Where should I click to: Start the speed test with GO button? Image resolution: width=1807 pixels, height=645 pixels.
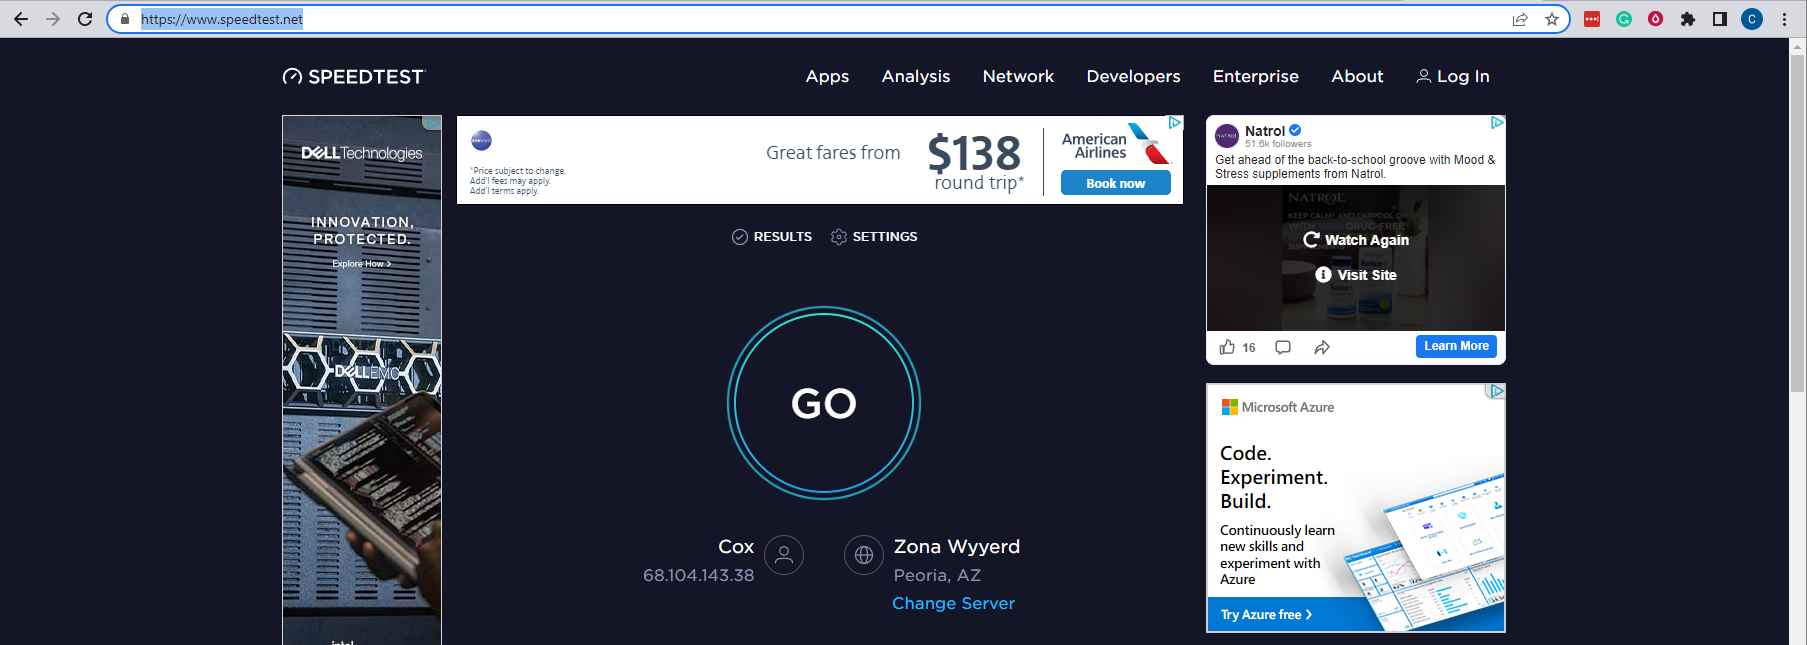pos(824,403)
